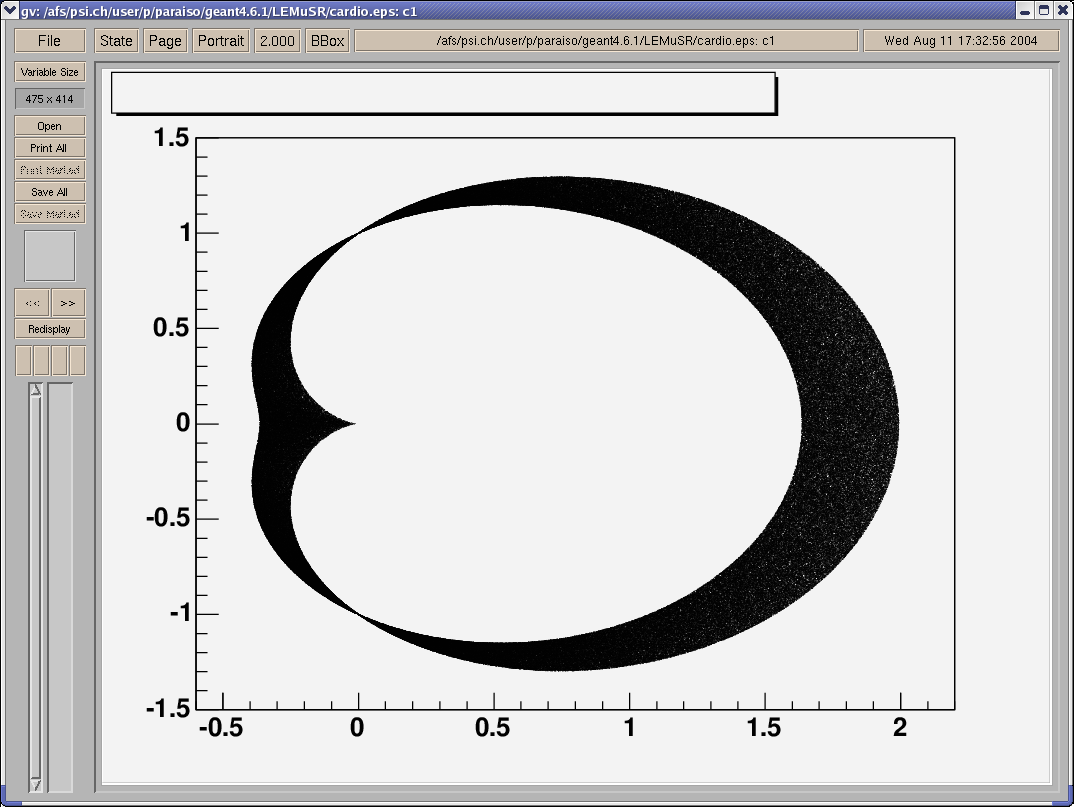This screenshot has height=807, width=1074.
Task: Open the File menu
Action: click(x=49, y=41)
